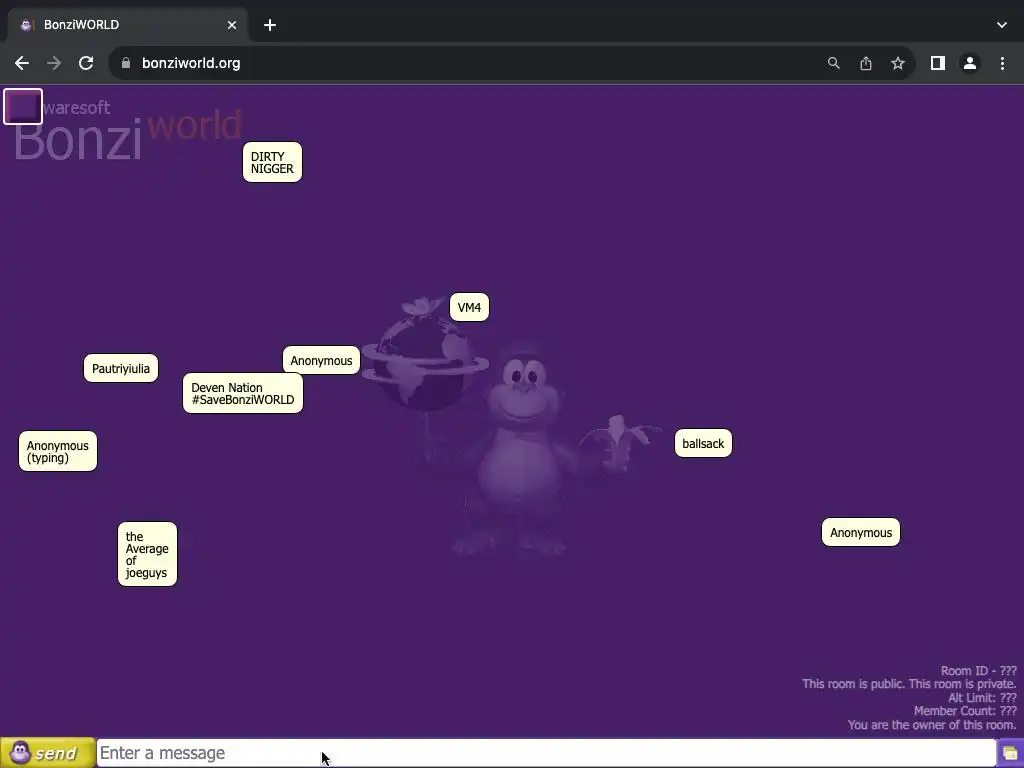The image size is (1024, 768).
Task: Share this page using the share icon
Action: click(865, 63)
